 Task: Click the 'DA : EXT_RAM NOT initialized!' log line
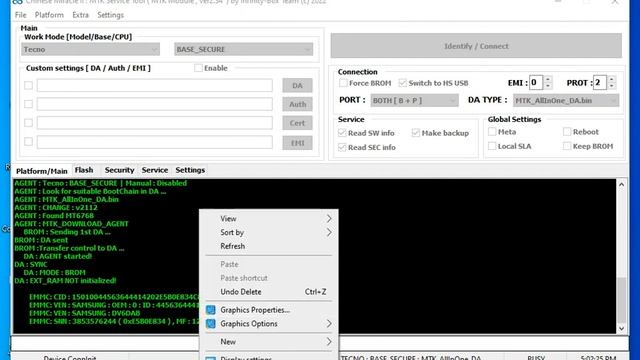coord(65,281)
